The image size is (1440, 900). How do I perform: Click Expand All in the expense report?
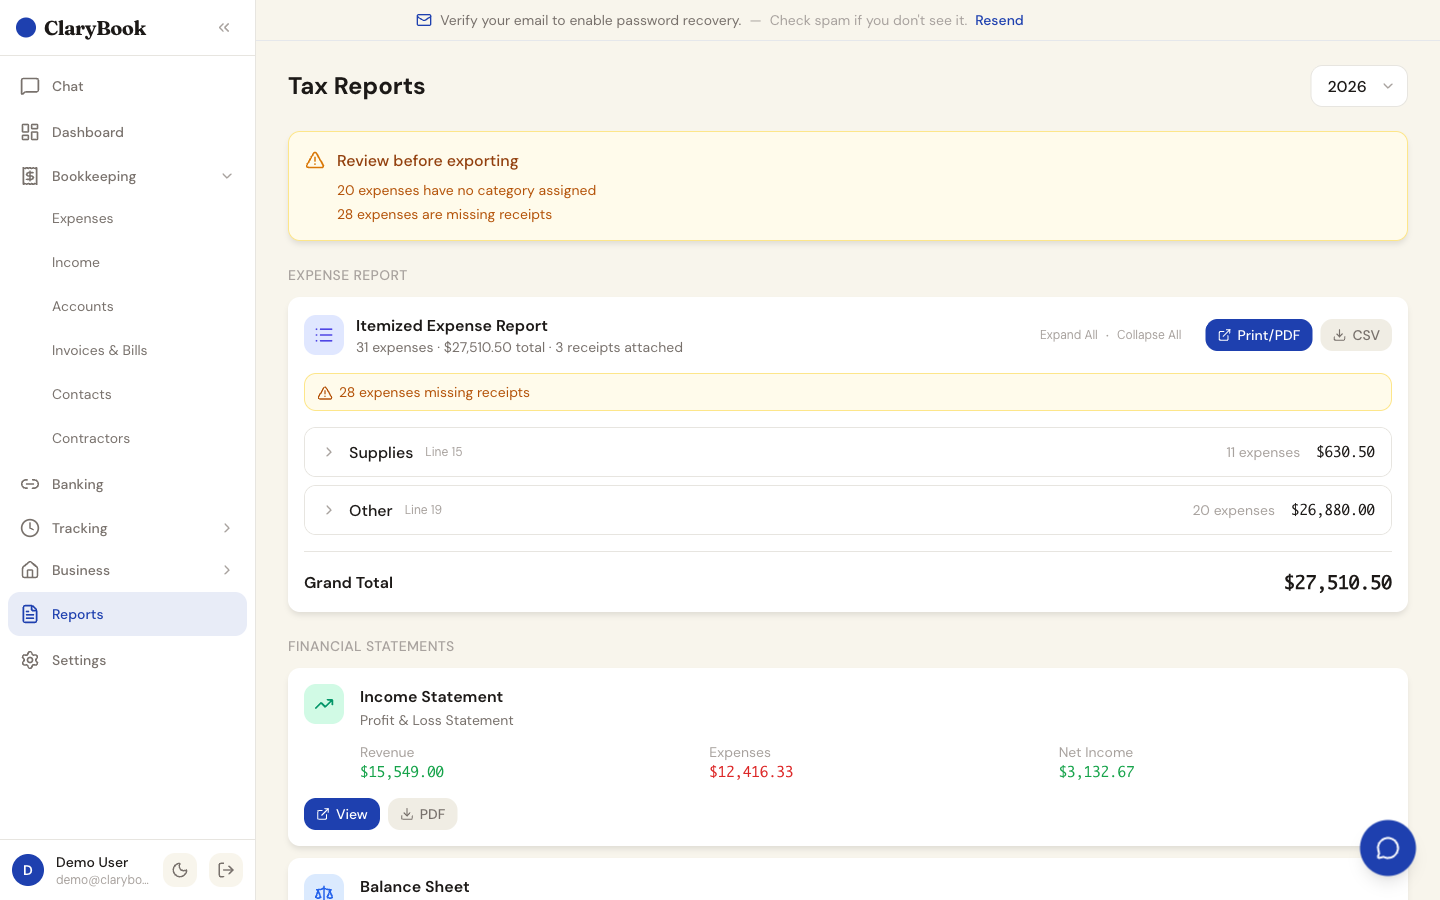click(x=1068, y=334)
